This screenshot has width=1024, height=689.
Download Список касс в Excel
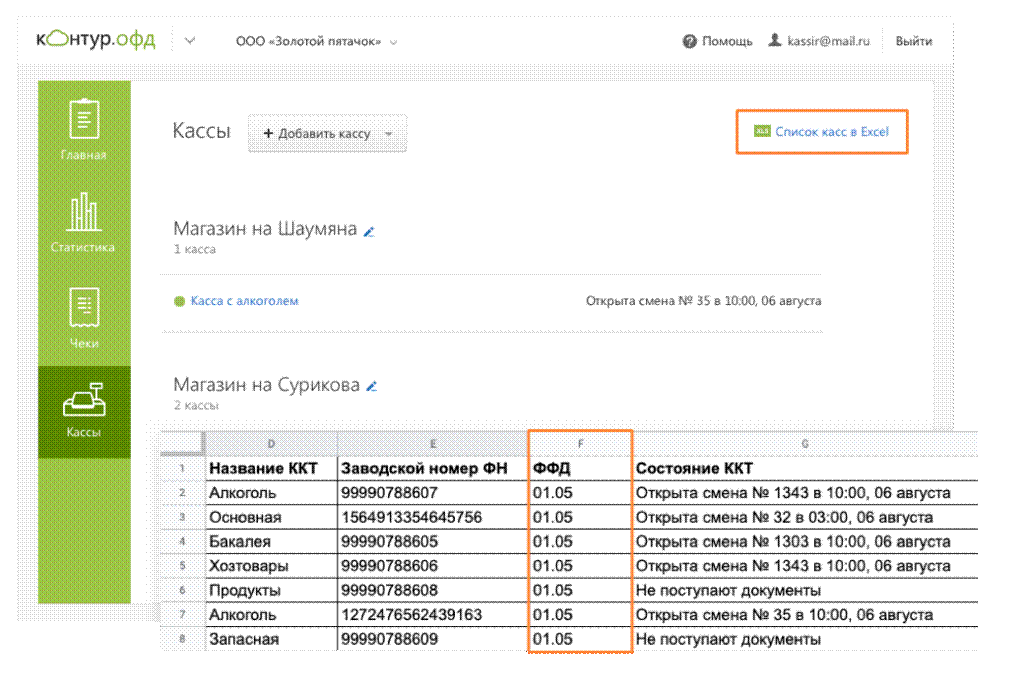[822, 131]
